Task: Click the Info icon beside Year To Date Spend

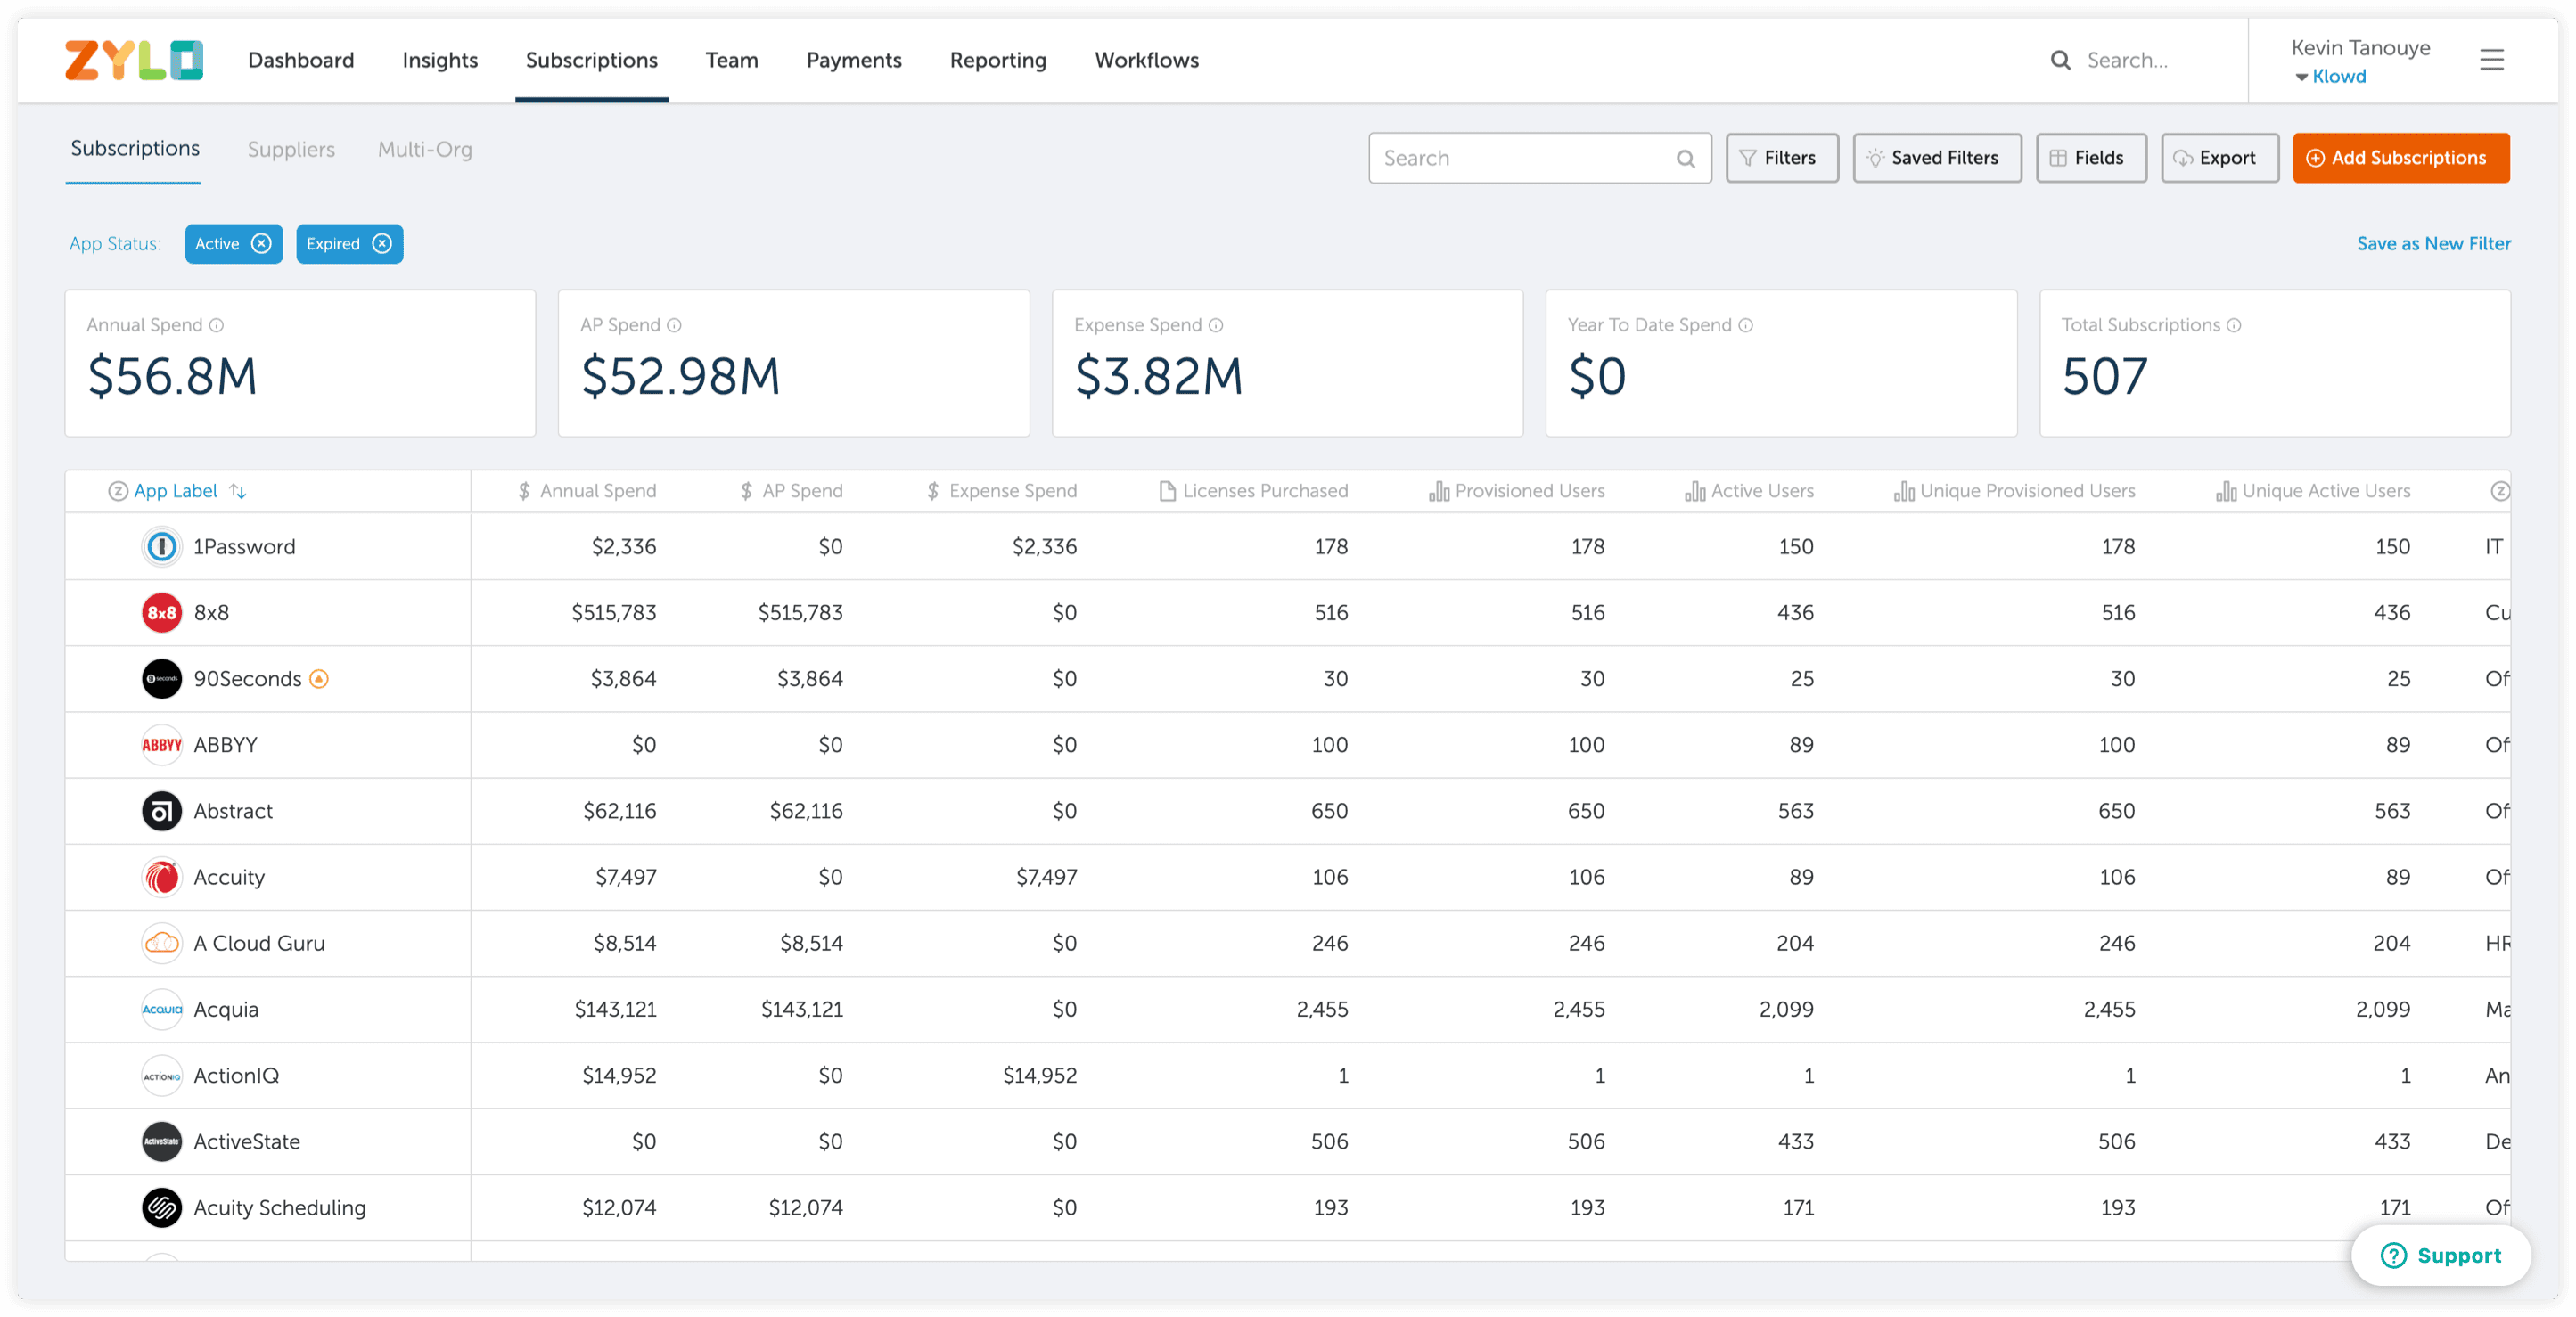Action: pyautogui.click(x=1746, y=325)
